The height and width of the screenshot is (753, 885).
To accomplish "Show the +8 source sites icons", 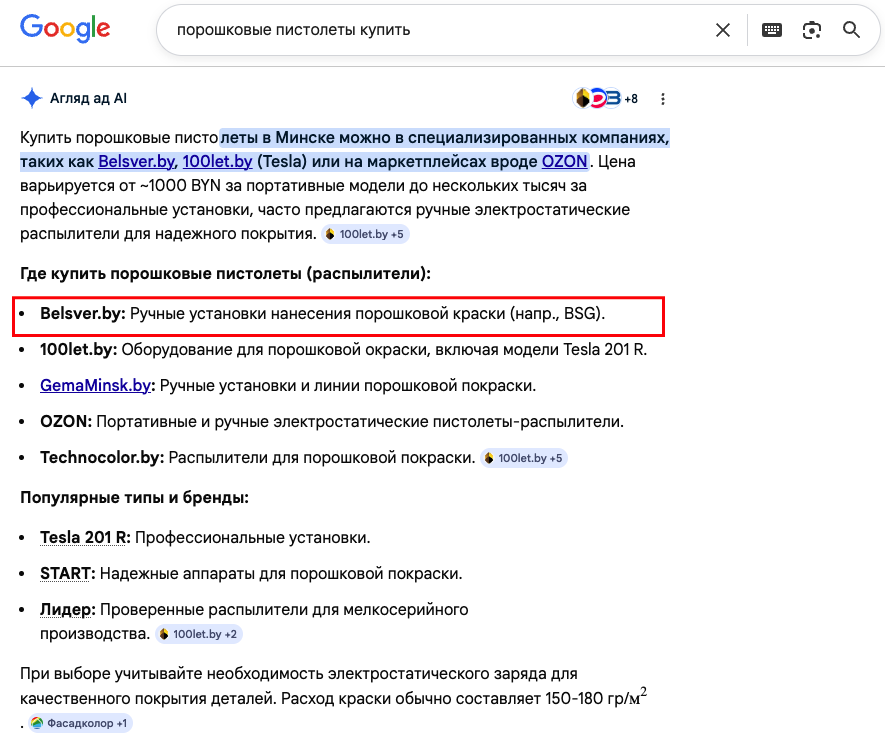I will point(606,98).
